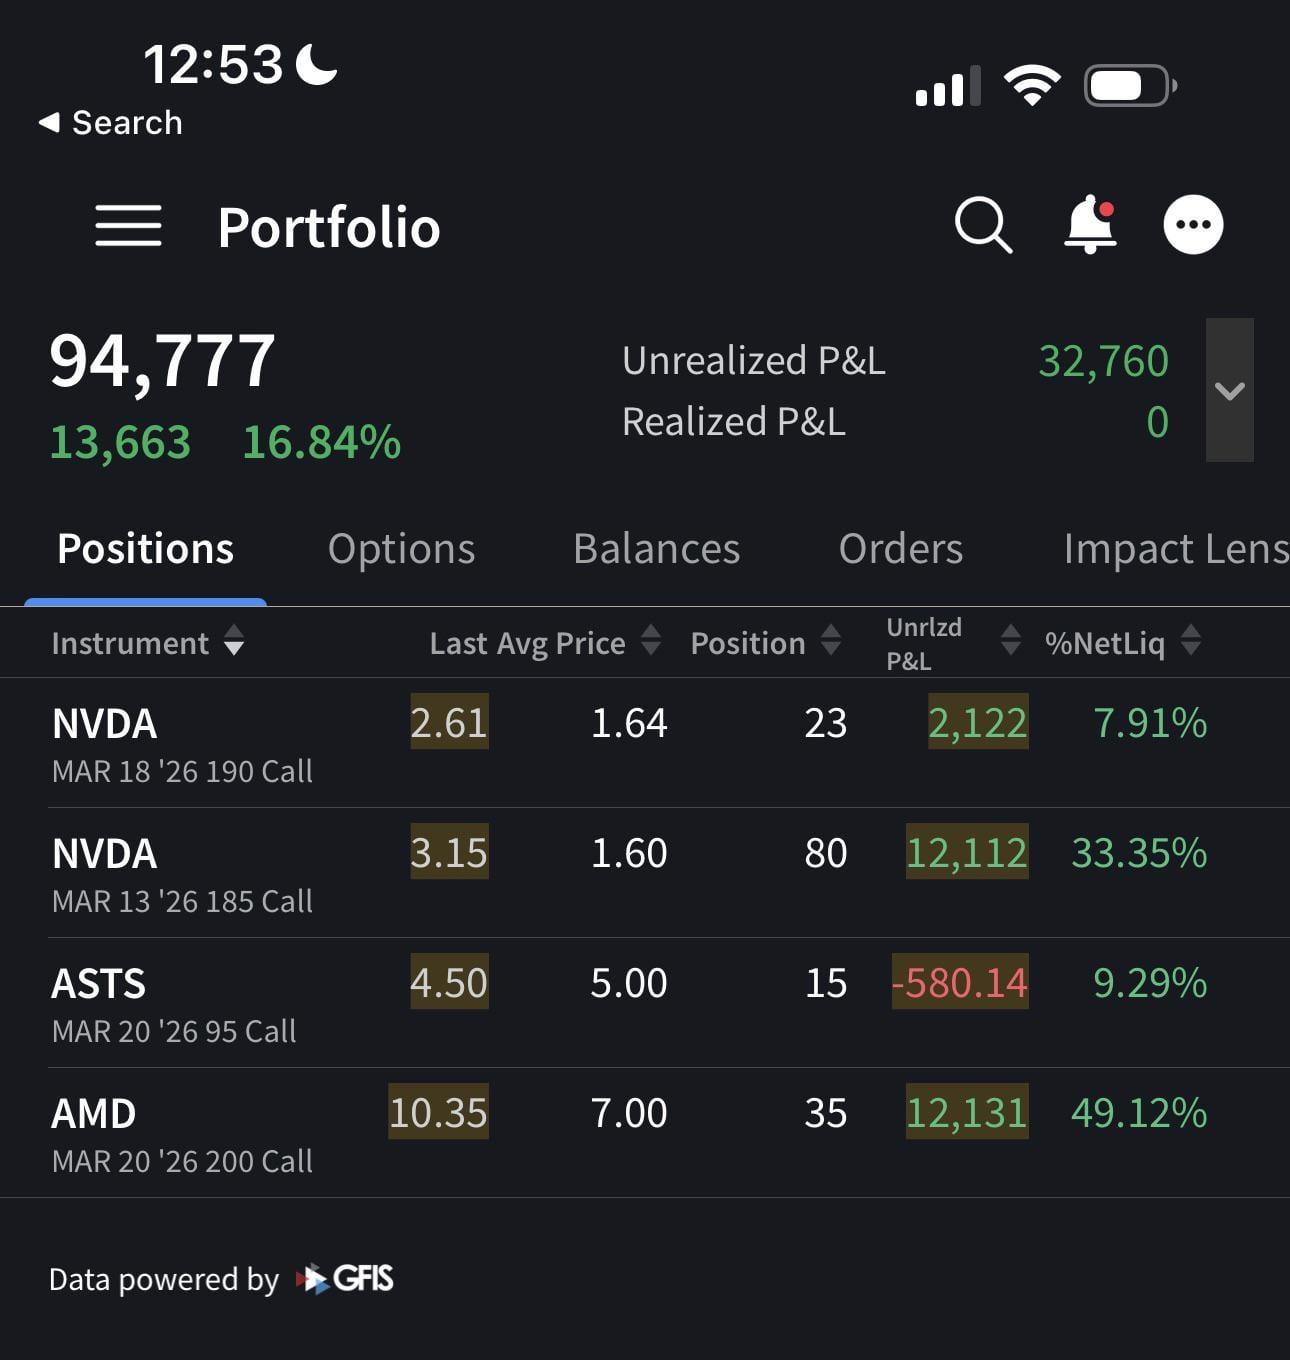Open the Impact Lens tab
The width and height of the screenshot is (1290, 1360).
tap(1175, 549)
